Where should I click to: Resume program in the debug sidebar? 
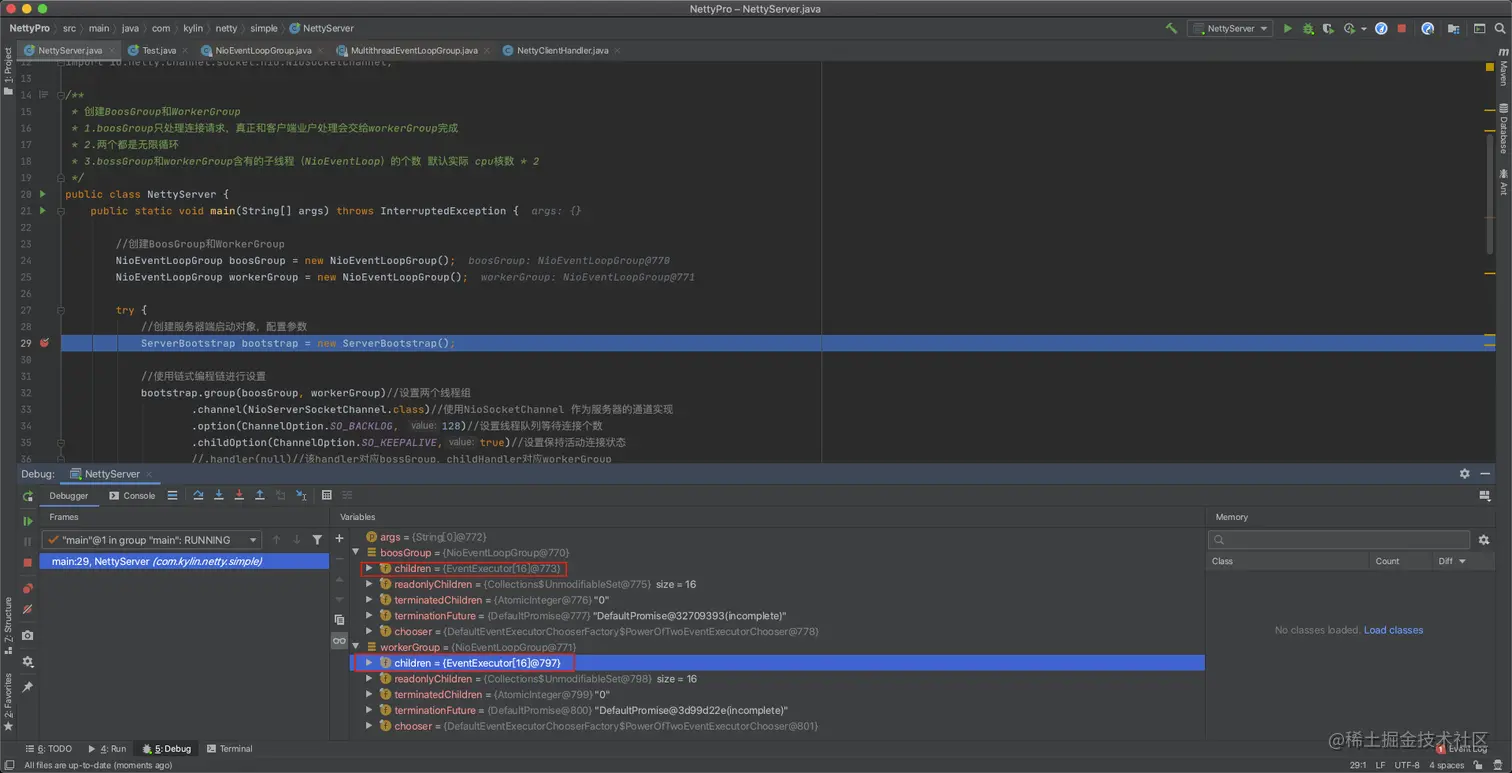[x=28, y=521]
